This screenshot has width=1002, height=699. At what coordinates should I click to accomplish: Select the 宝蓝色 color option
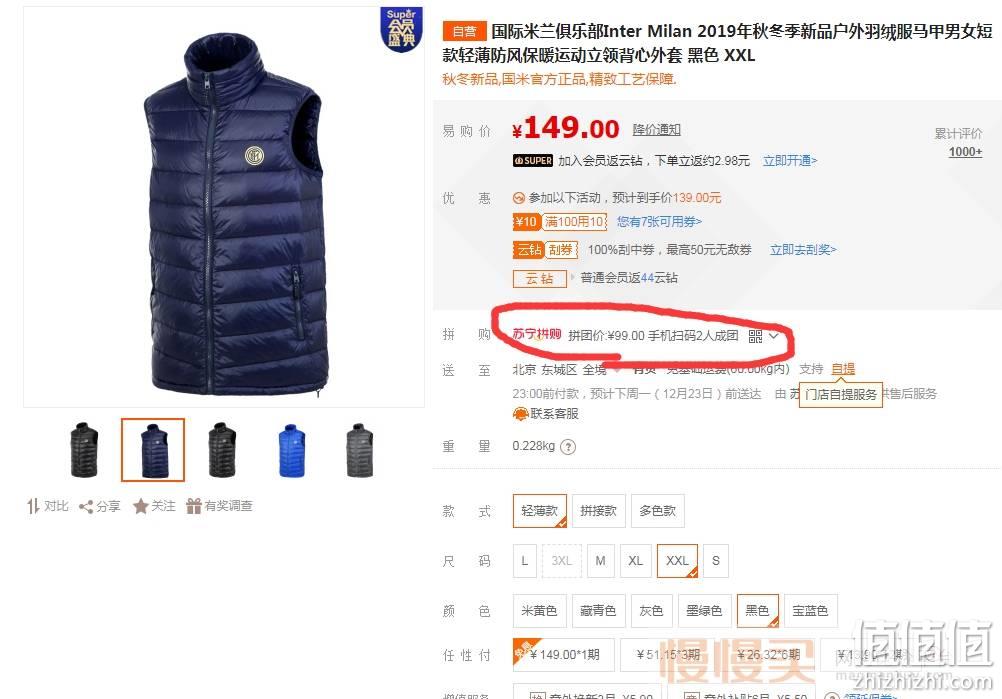(x=810, y=611)
